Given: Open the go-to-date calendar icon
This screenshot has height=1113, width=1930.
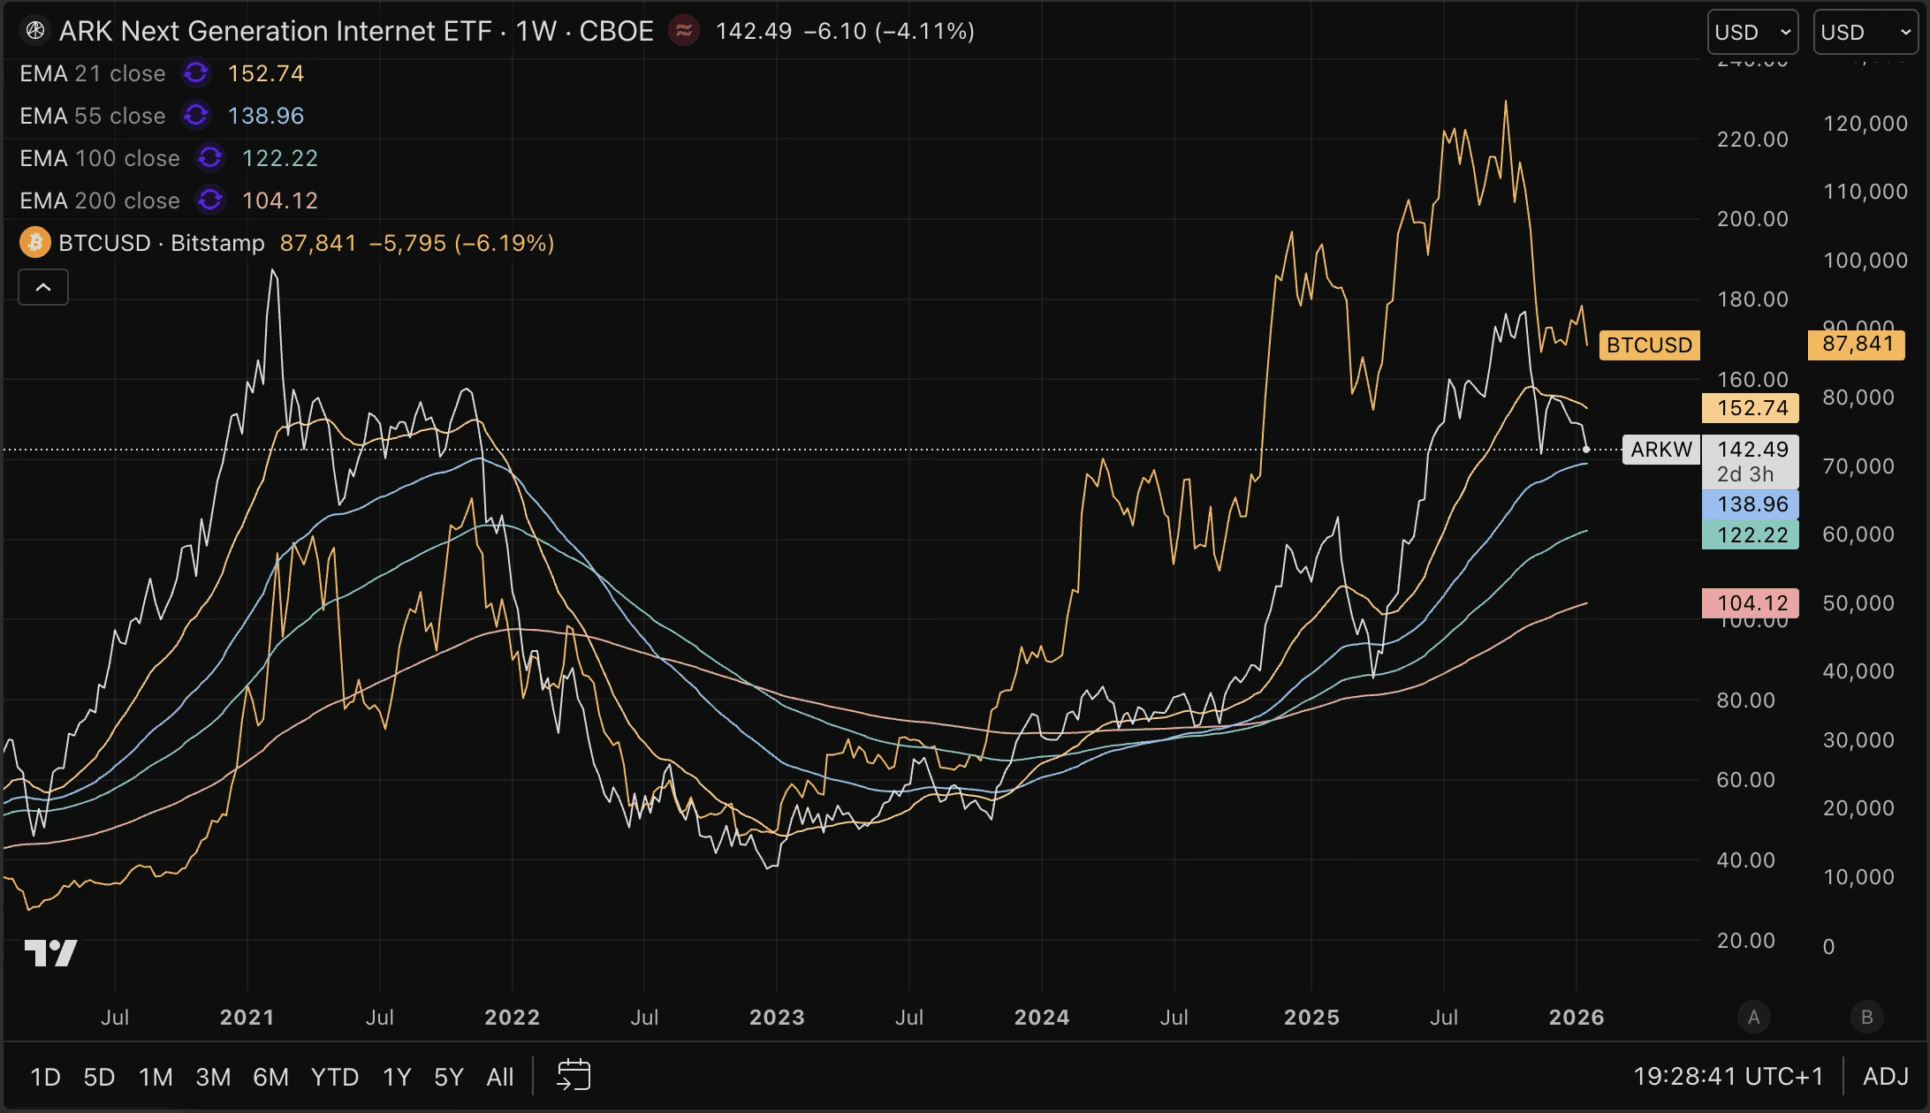Looking at the screenshot, I should point(574,1076).
